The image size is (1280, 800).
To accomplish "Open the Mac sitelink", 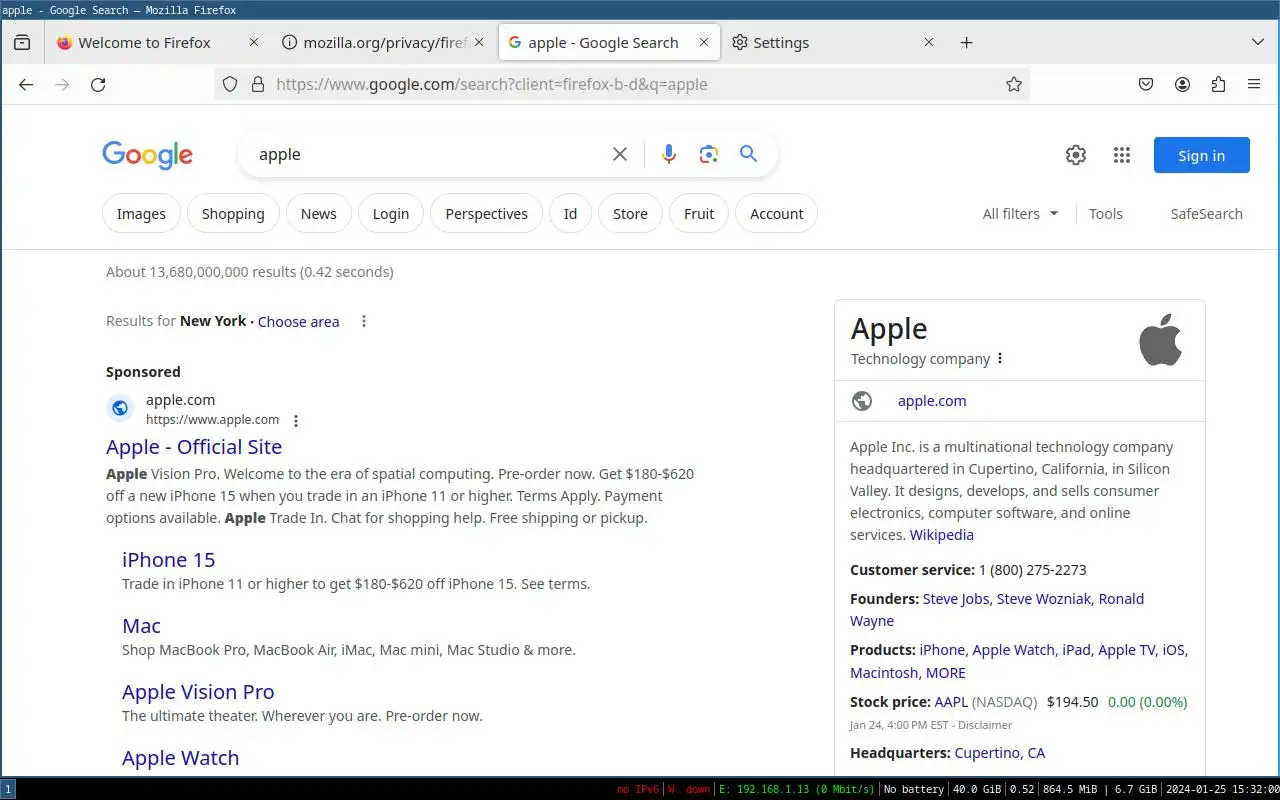I will click(141, 626).
